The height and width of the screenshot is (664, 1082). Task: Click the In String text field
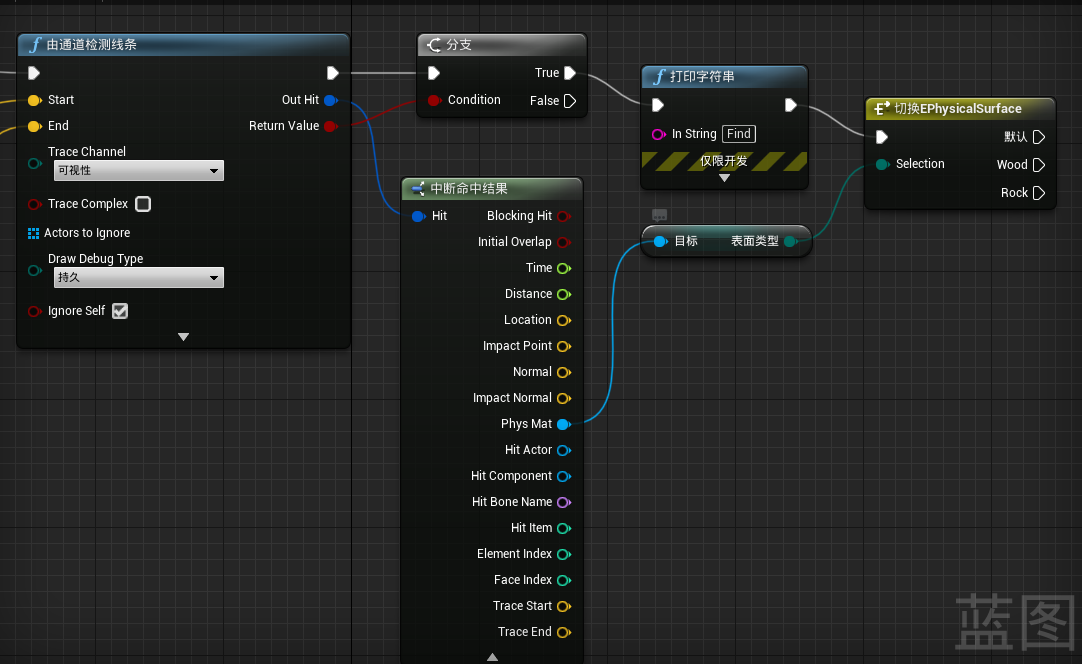point(739,134)
